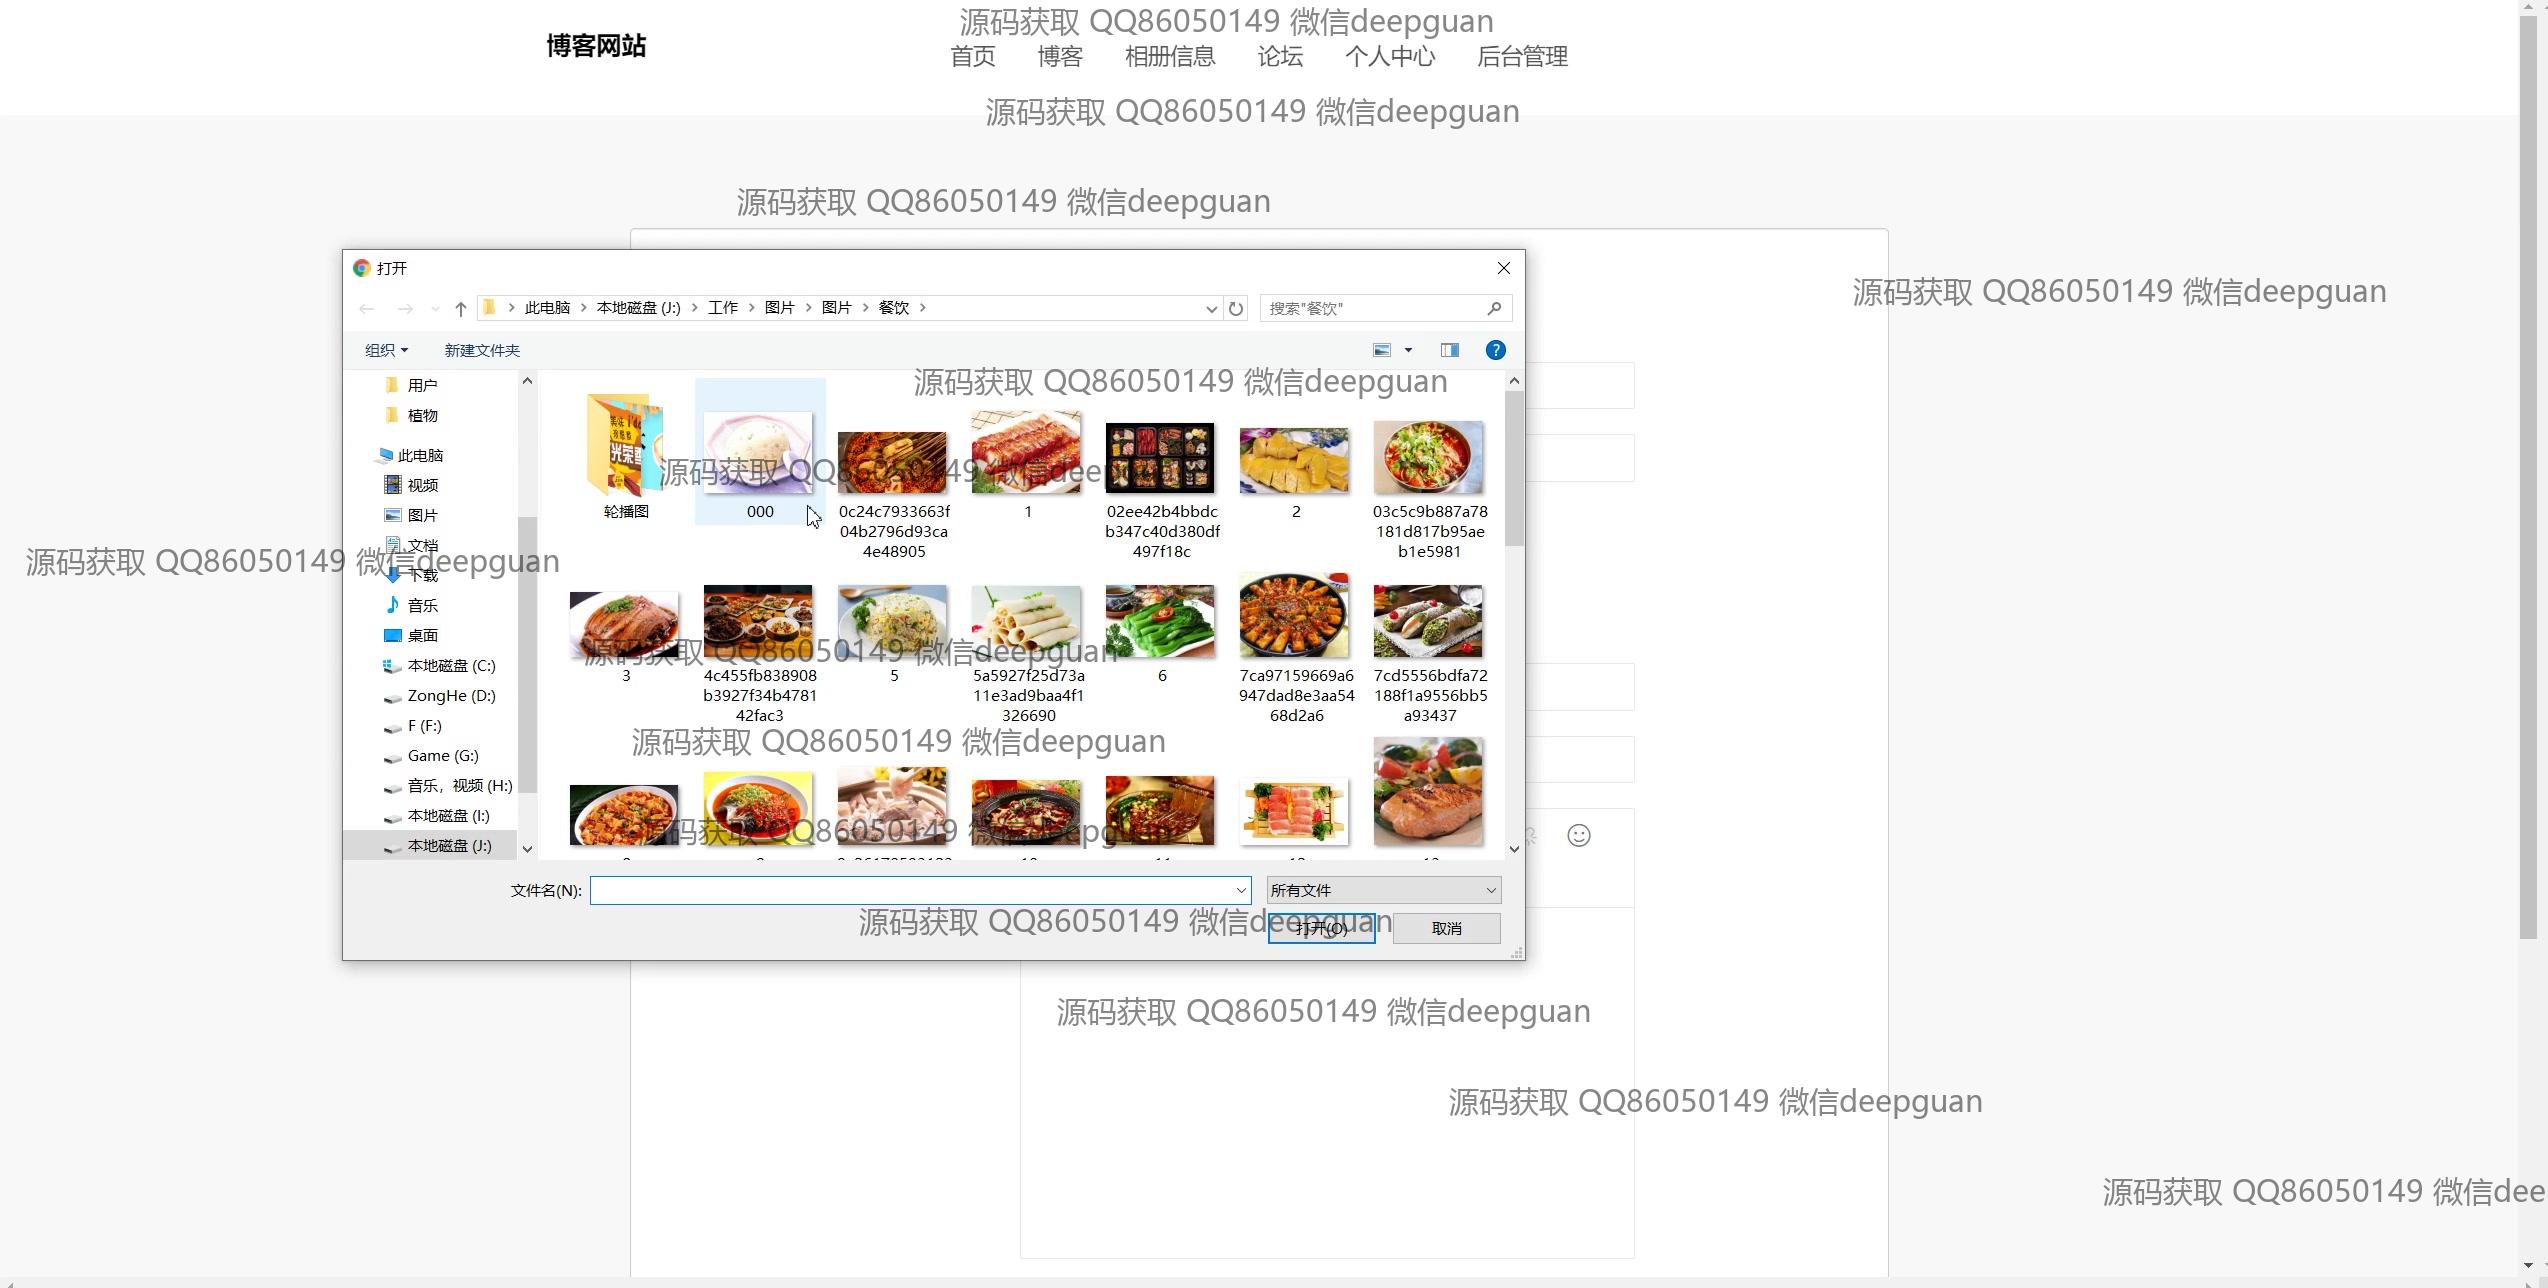Select 本地磁盘 (J:) in the breadcrumb
The width and height of the screenshot is (2548, 1288).
tap(638, 308)
